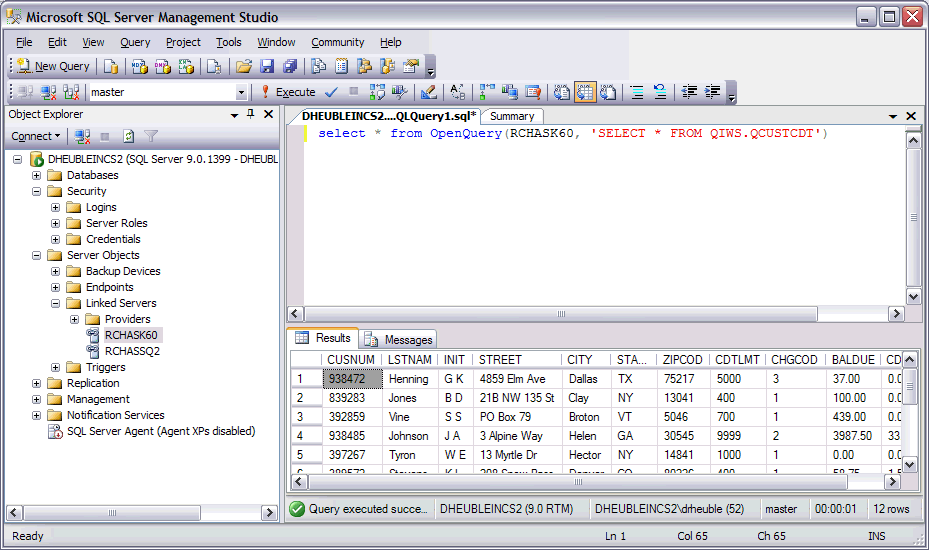Expand the Logins folder

56,207
